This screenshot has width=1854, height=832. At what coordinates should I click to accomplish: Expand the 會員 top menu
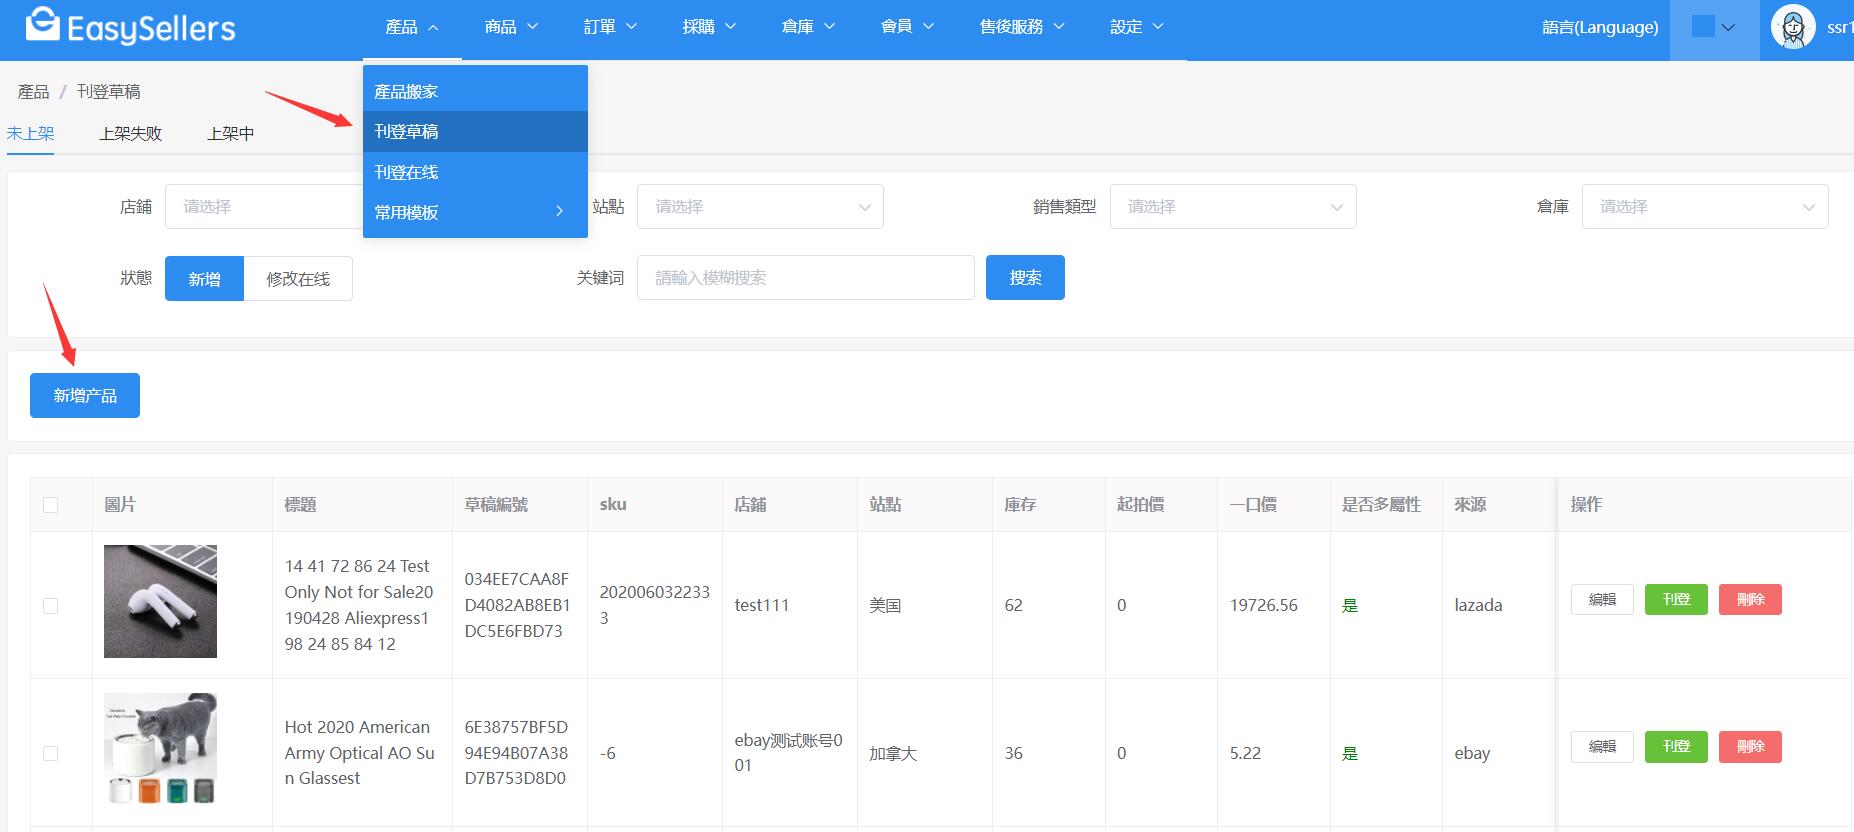pos(907,27)
